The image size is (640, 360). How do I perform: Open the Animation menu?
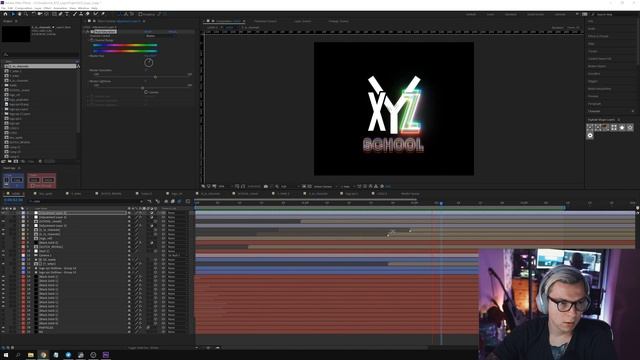point(60,8)
